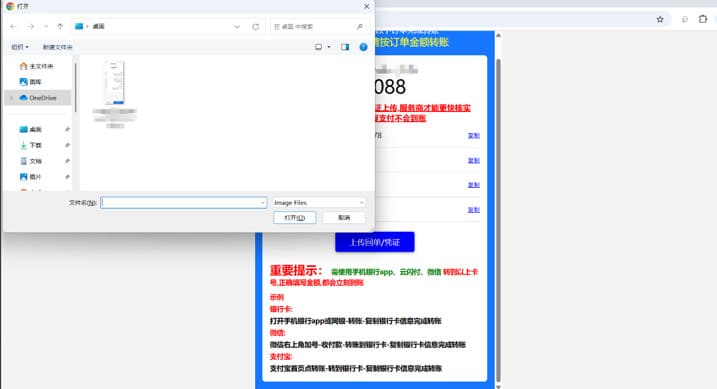The height and width of the screenshot is (389, 717).
Task: Click the 取消 button
Action: [x=344, y=218]
